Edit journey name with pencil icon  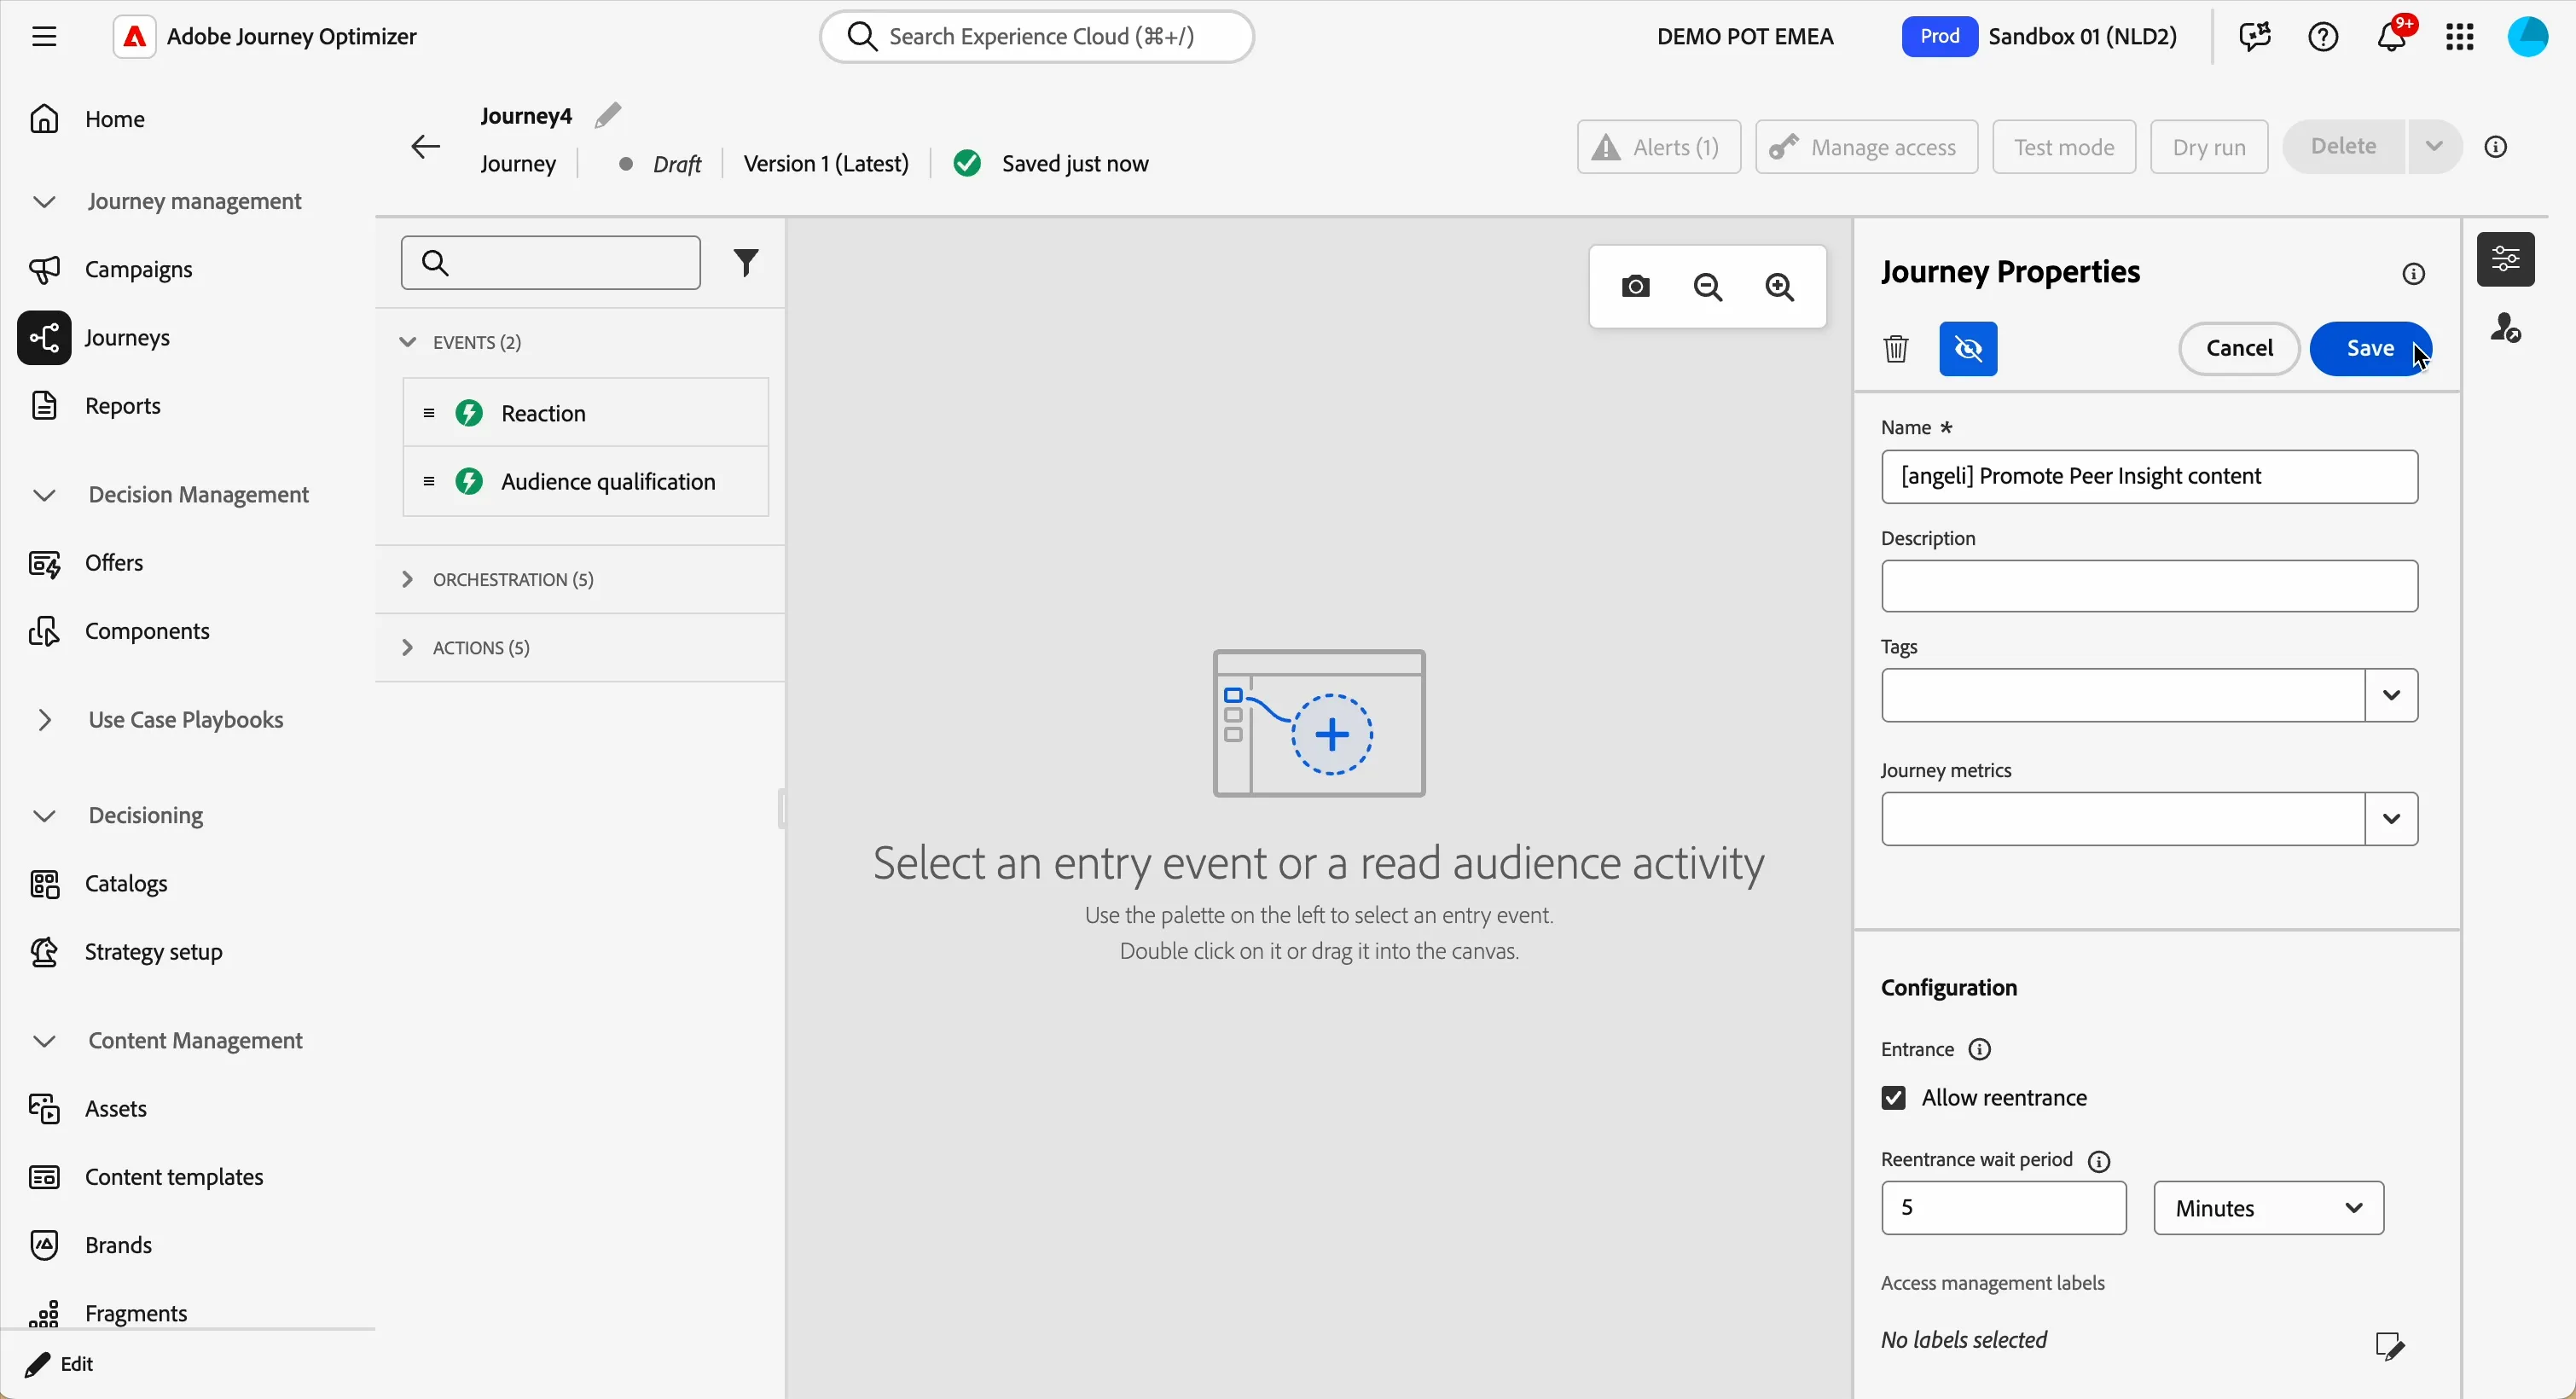[608, 116]
